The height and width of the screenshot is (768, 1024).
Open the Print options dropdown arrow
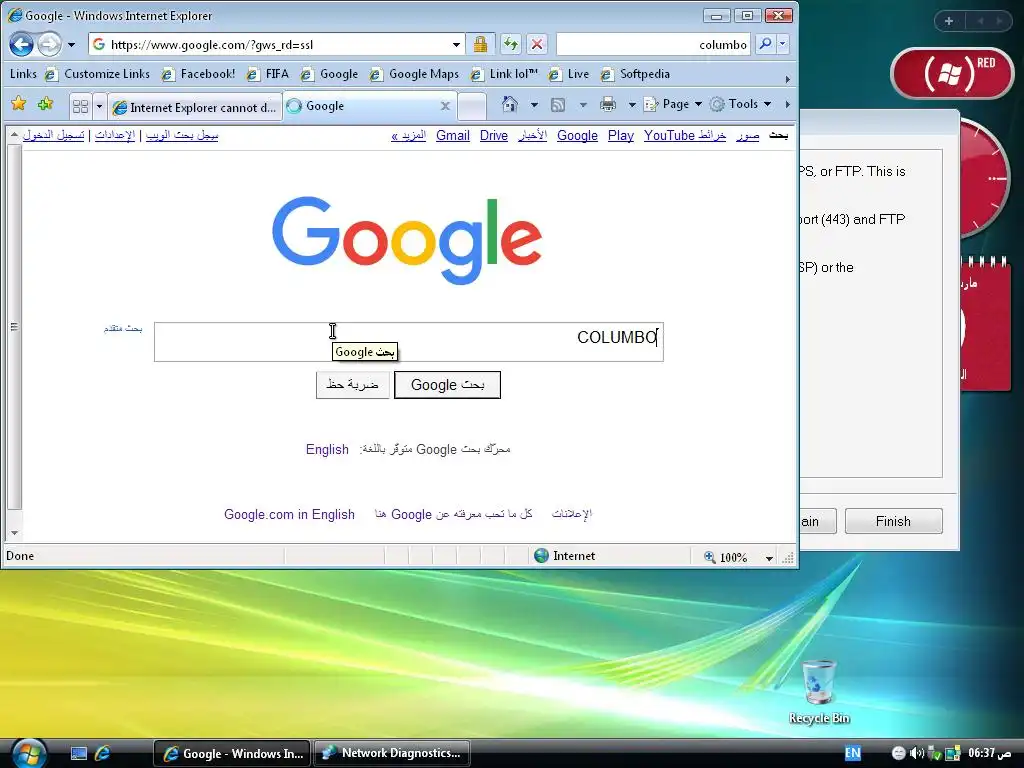[632, 104]
